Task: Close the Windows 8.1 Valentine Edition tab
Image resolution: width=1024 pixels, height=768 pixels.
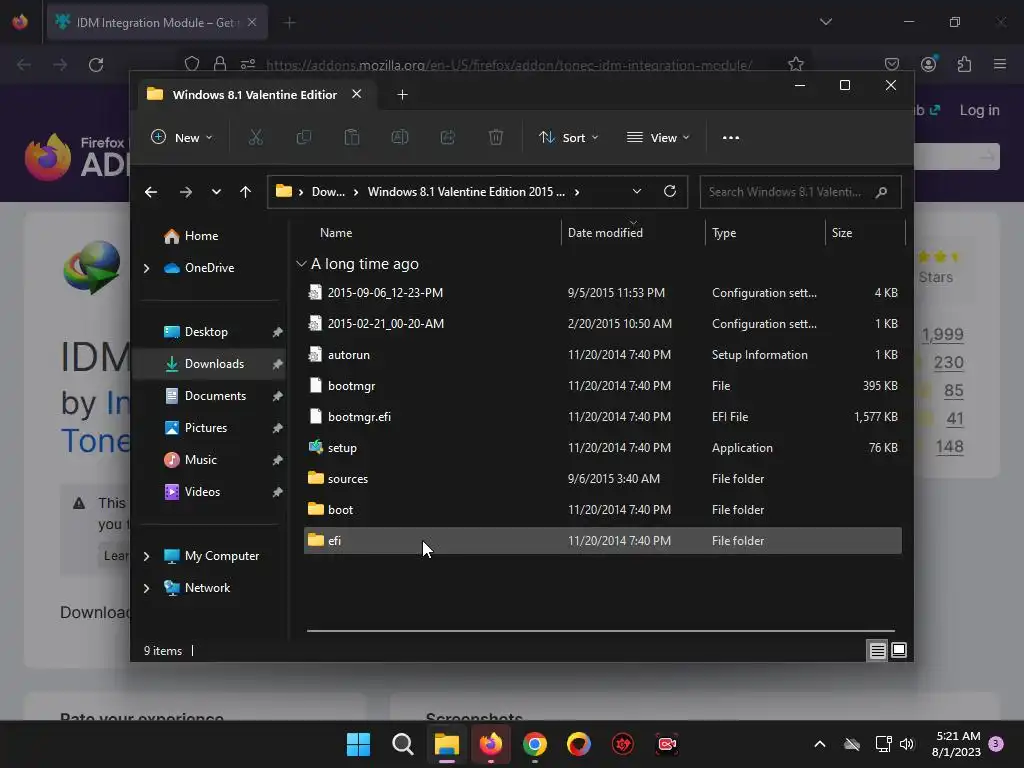Action: click(357, 94)
